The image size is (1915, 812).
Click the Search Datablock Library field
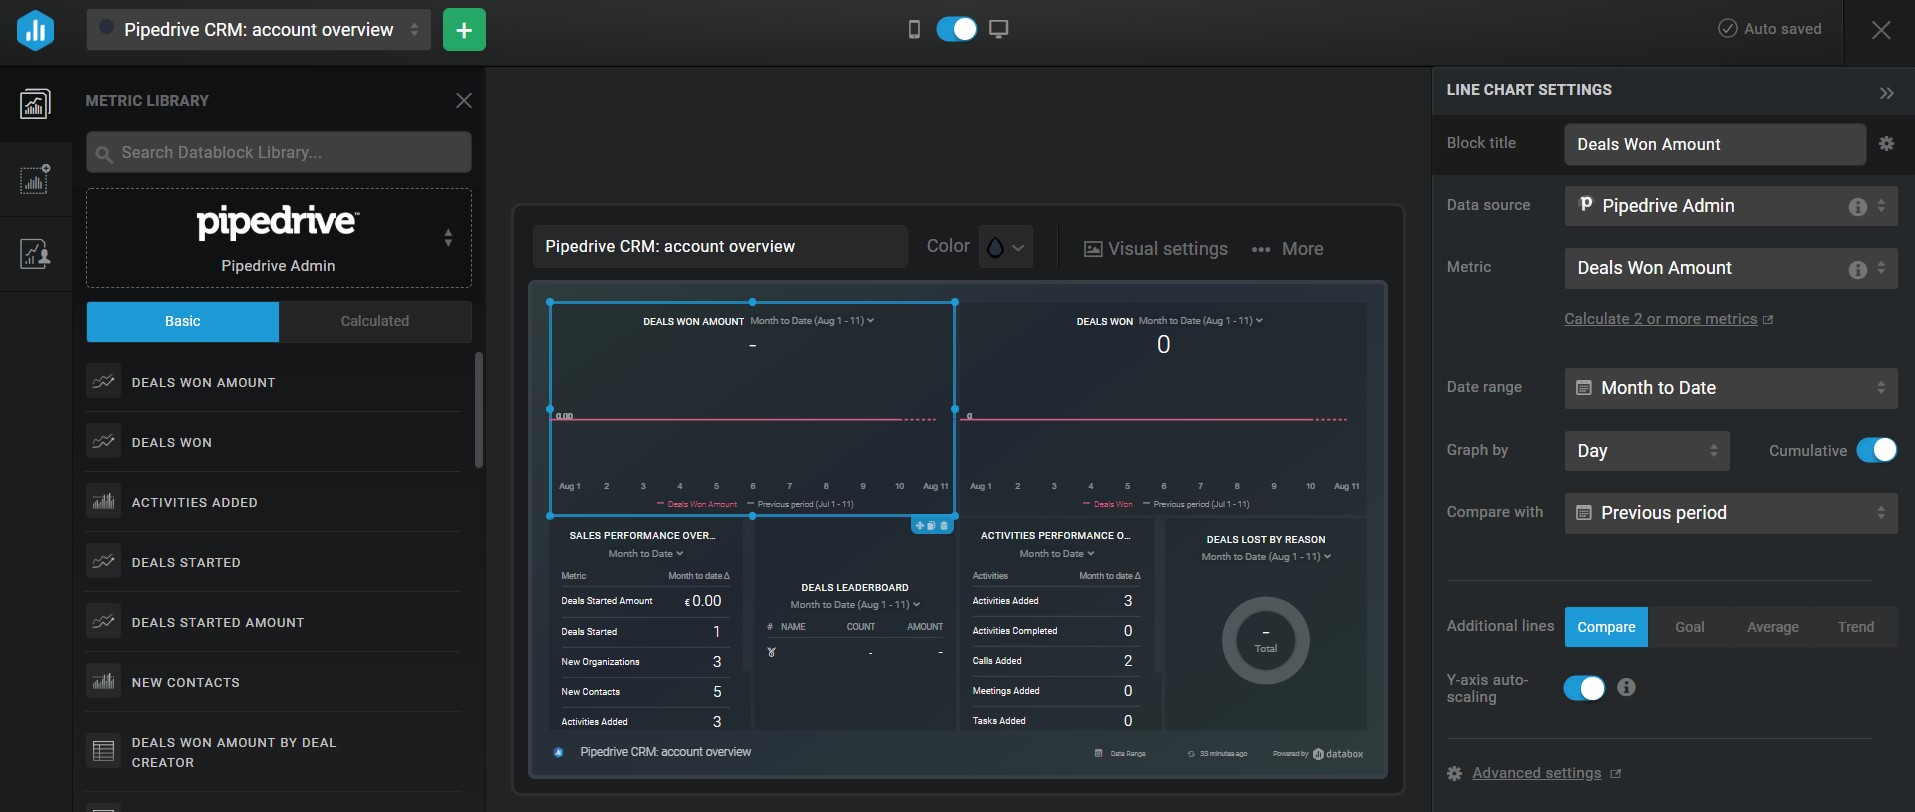(278, 152)
